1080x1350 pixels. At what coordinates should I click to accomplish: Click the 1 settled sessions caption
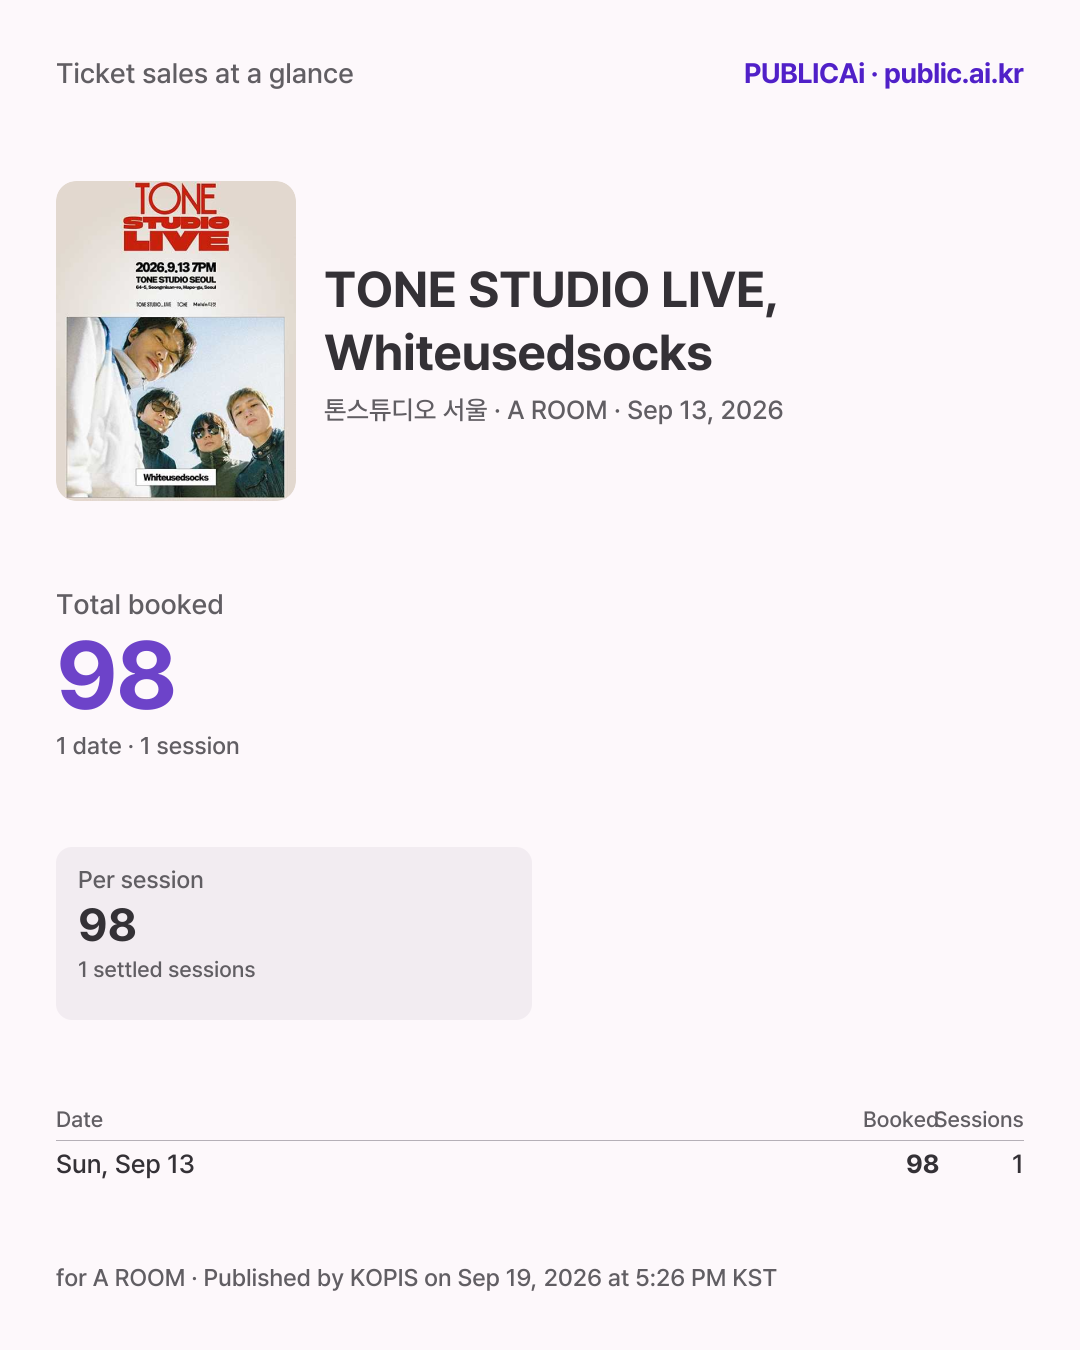click(167, 970)
